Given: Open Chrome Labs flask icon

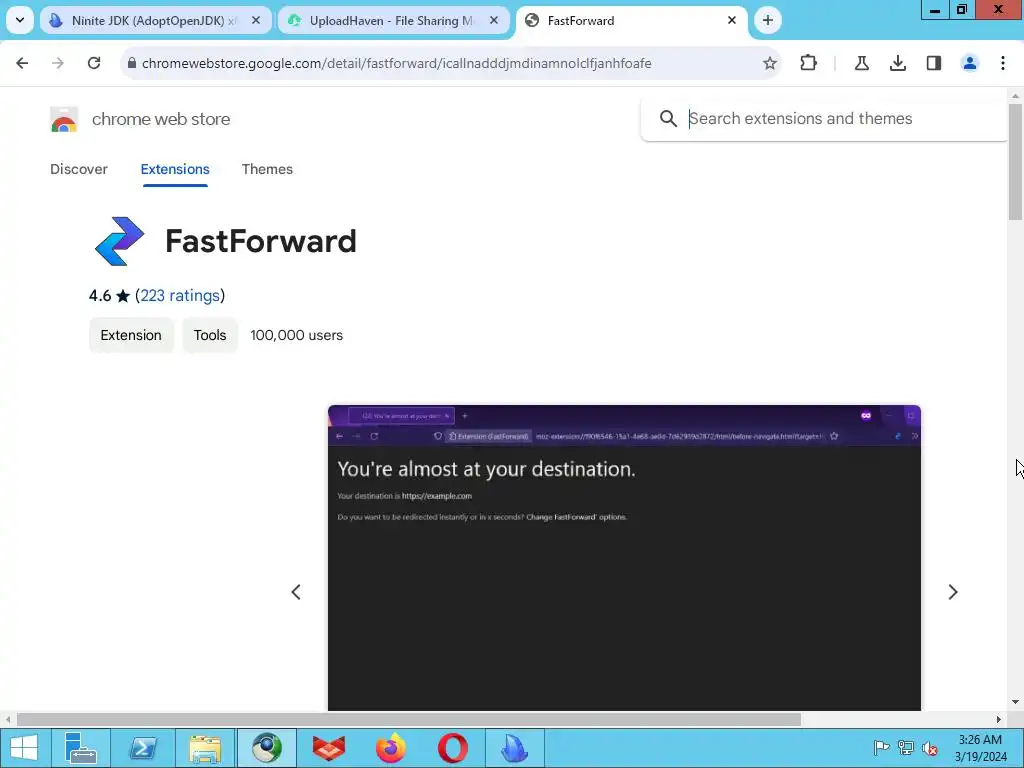Looking at the screenshot, I should (x=861, y=63).
